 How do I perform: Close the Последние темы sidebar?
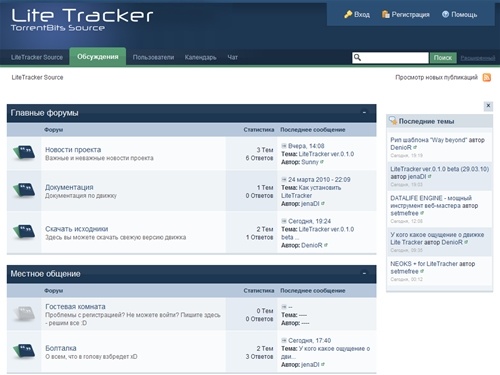[488, 106]
